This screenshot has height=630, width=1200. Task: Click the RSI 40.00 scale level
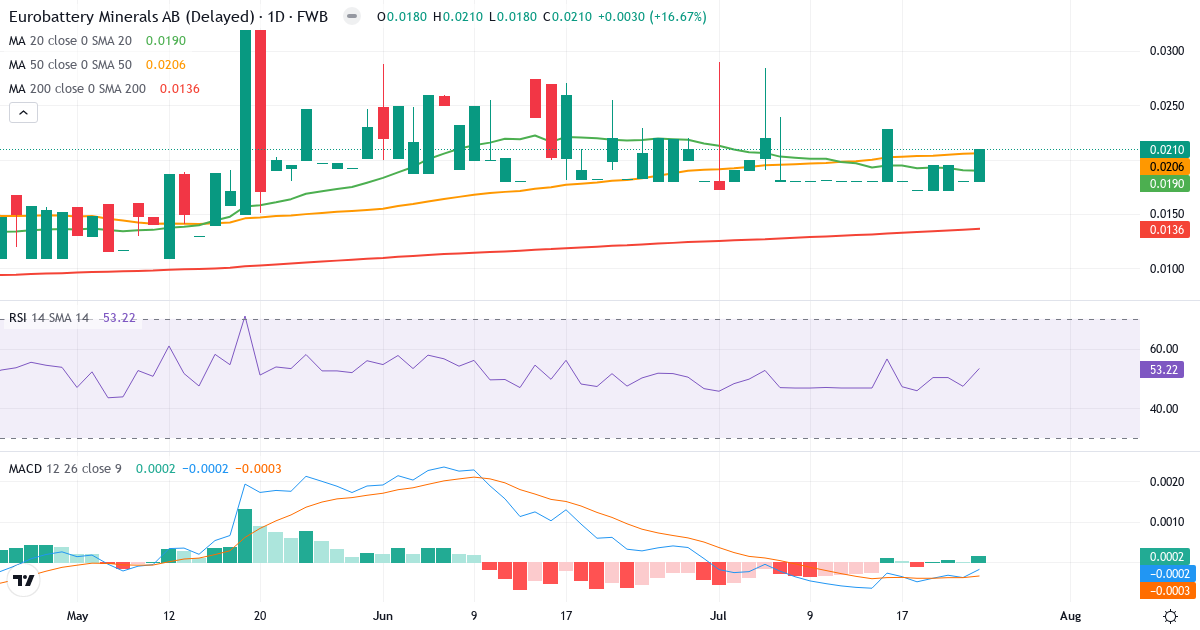[1162, 408]
